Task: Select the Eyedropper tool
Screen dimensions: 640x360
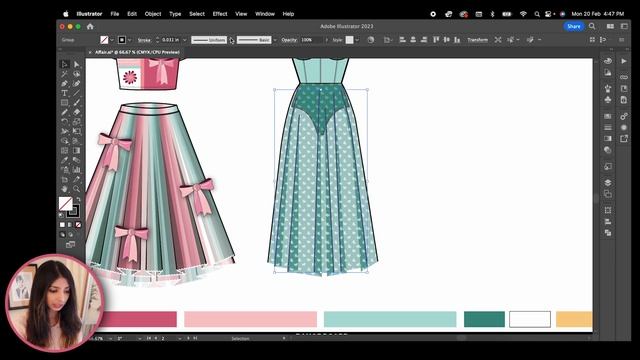Action: [64, 160]
